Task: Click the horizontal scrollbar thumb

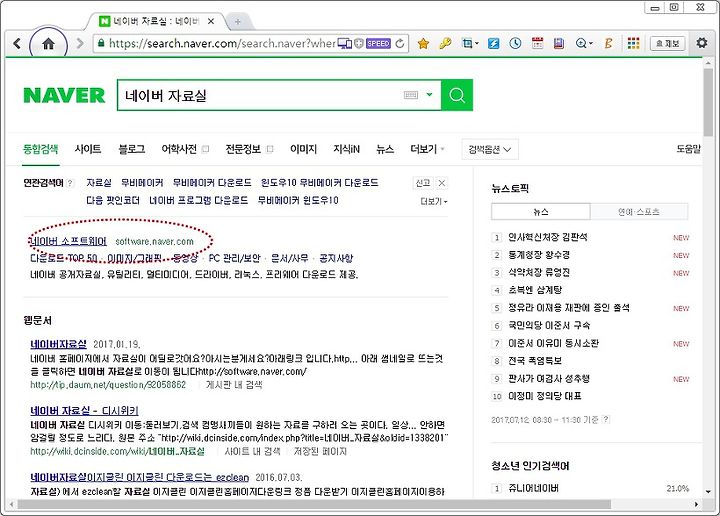Action: 314,504
